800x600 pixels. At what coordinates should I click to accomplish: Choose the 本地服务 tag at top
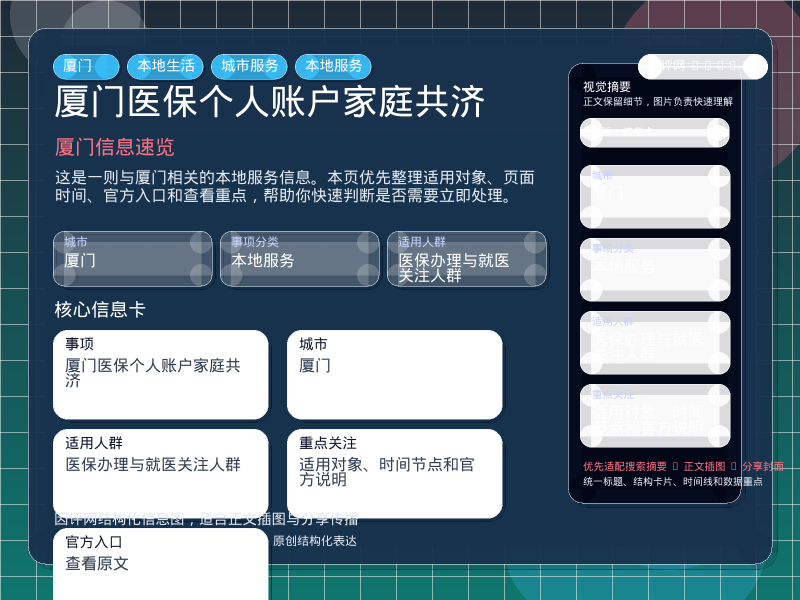tap(333, 66)
